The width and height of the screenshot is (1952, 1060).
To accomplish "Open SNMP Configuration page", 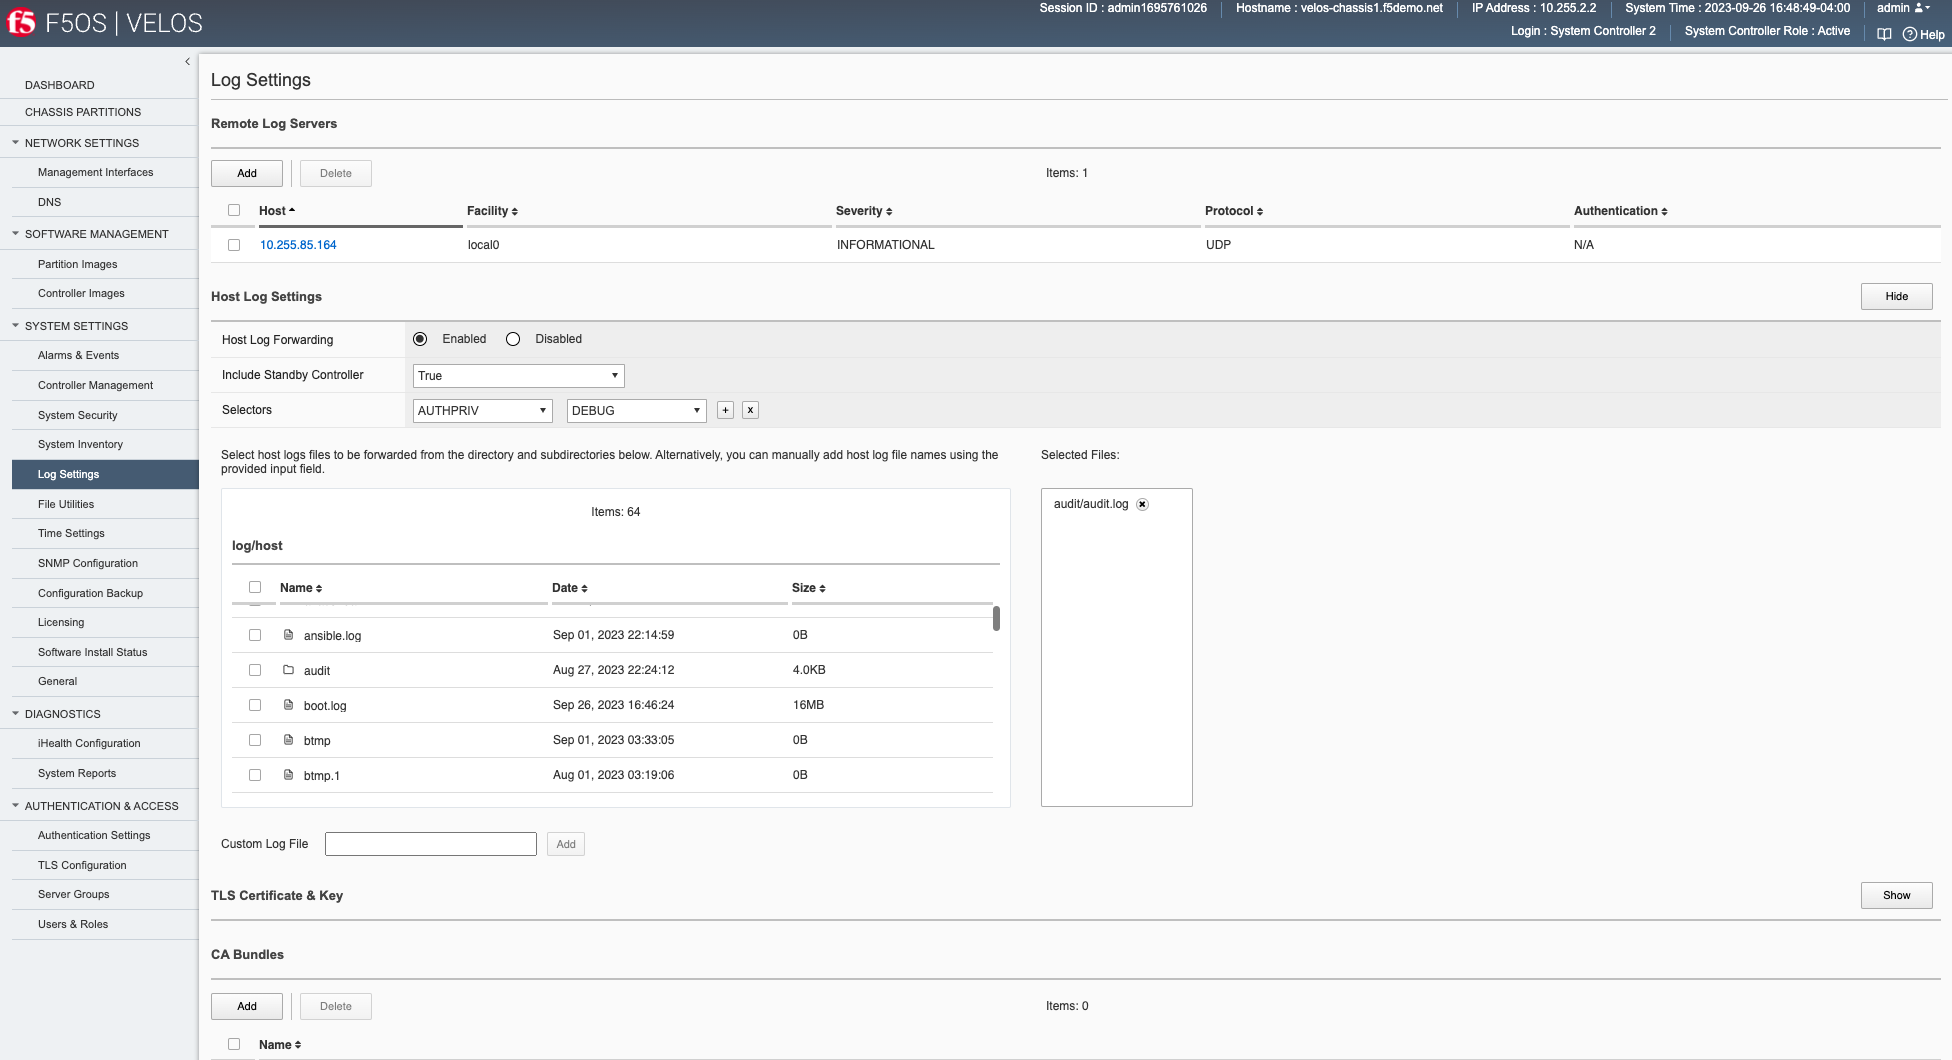I will (88, 563).
